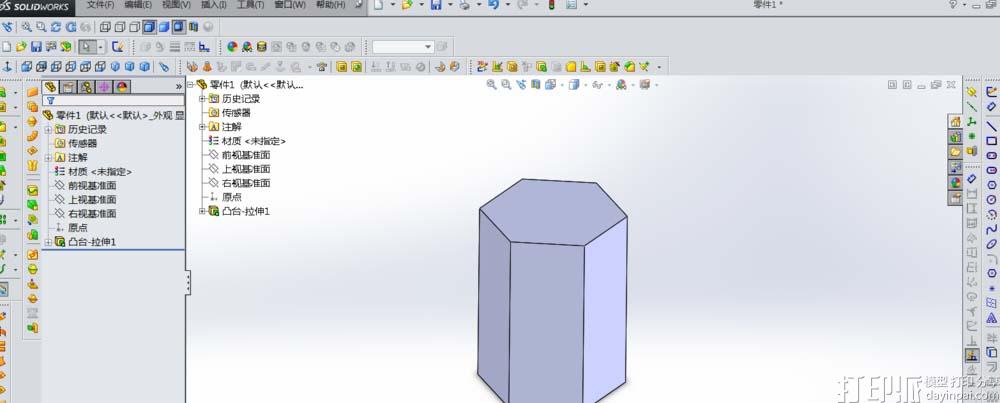
Task: Open the 窗口(W) menu
Action: click(290, 4)
